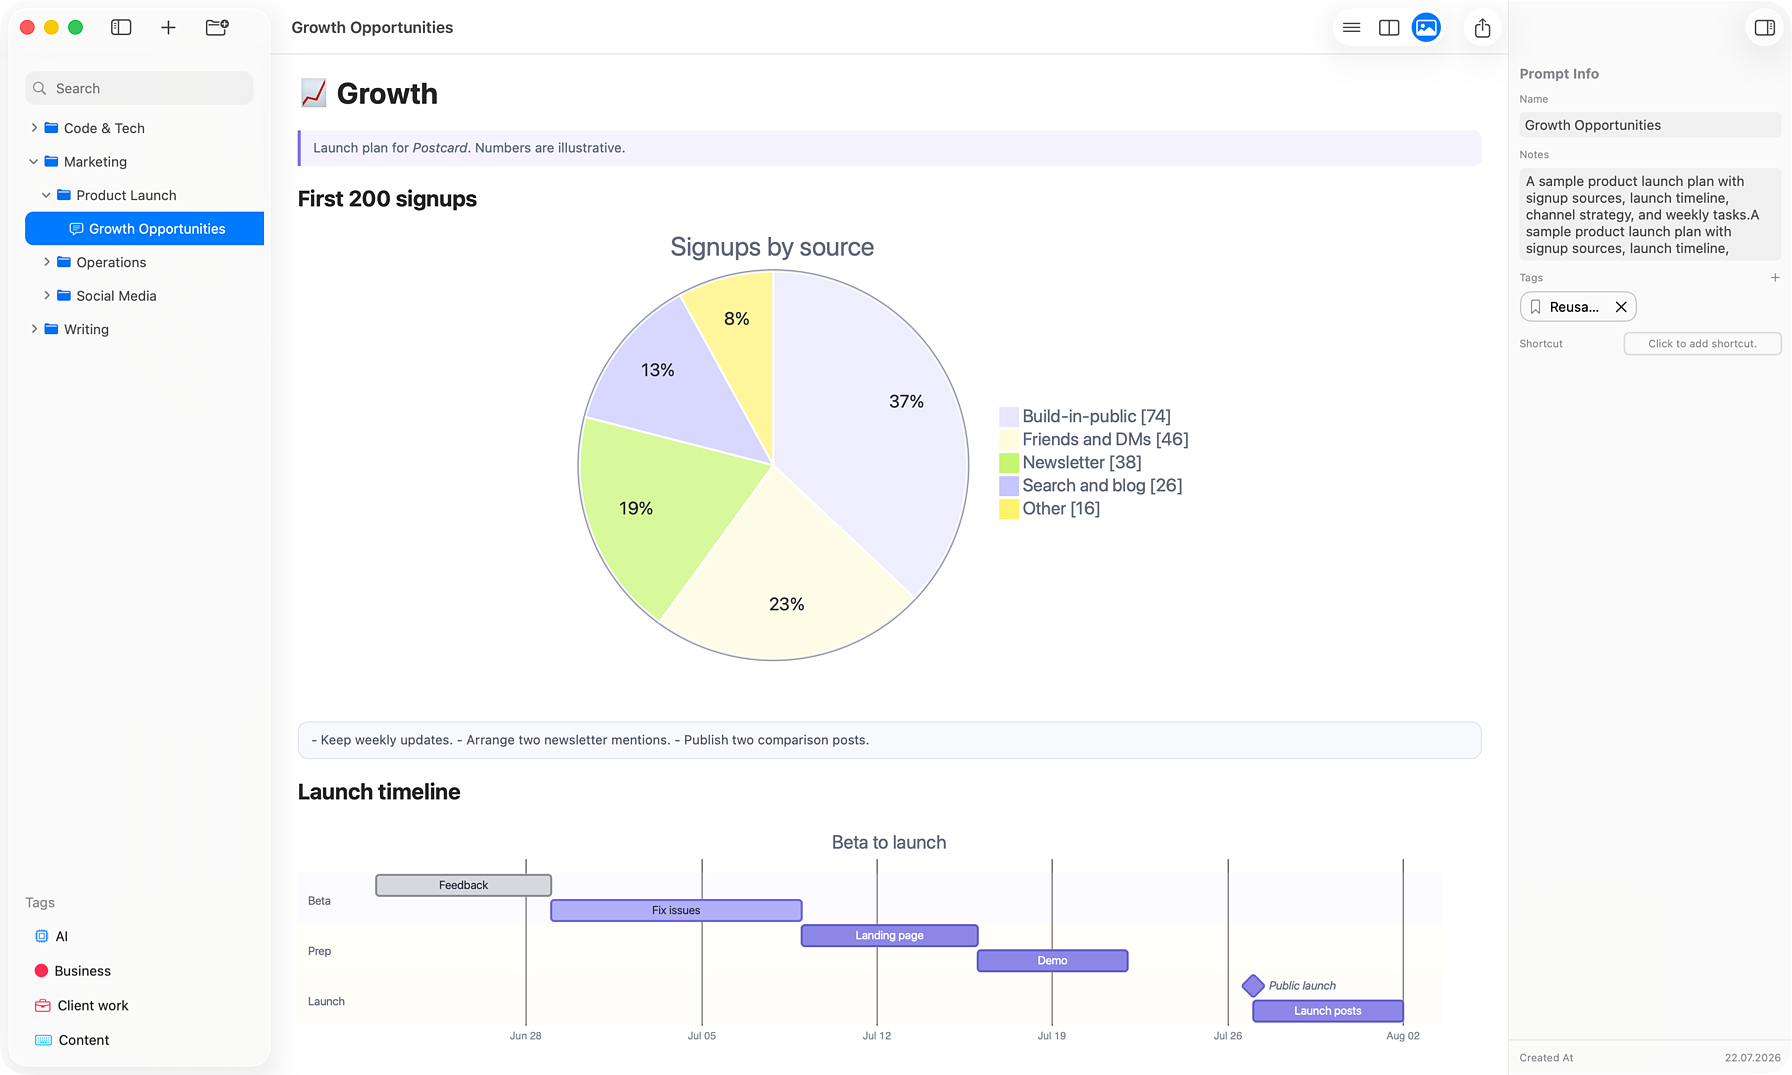1792x1075 pixels.
Task: Click the growth chart emoji icon
Action: point(313,93)
